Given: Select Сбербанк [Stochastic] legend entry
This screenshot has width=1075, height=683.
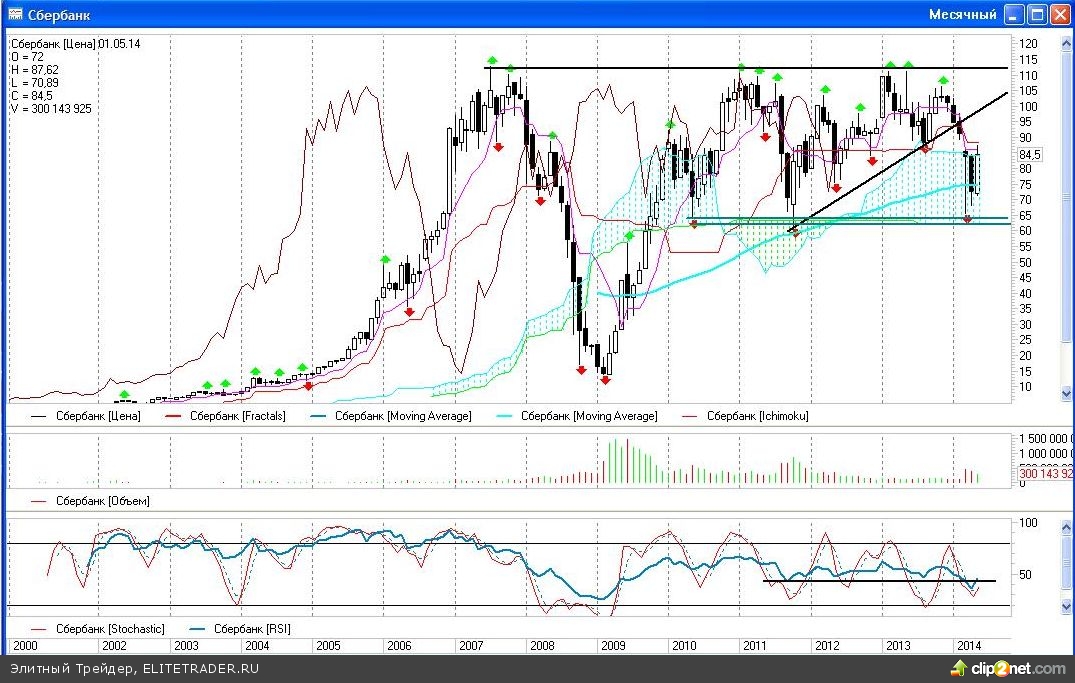Looking at the screenshot, I should pos(108,629).
